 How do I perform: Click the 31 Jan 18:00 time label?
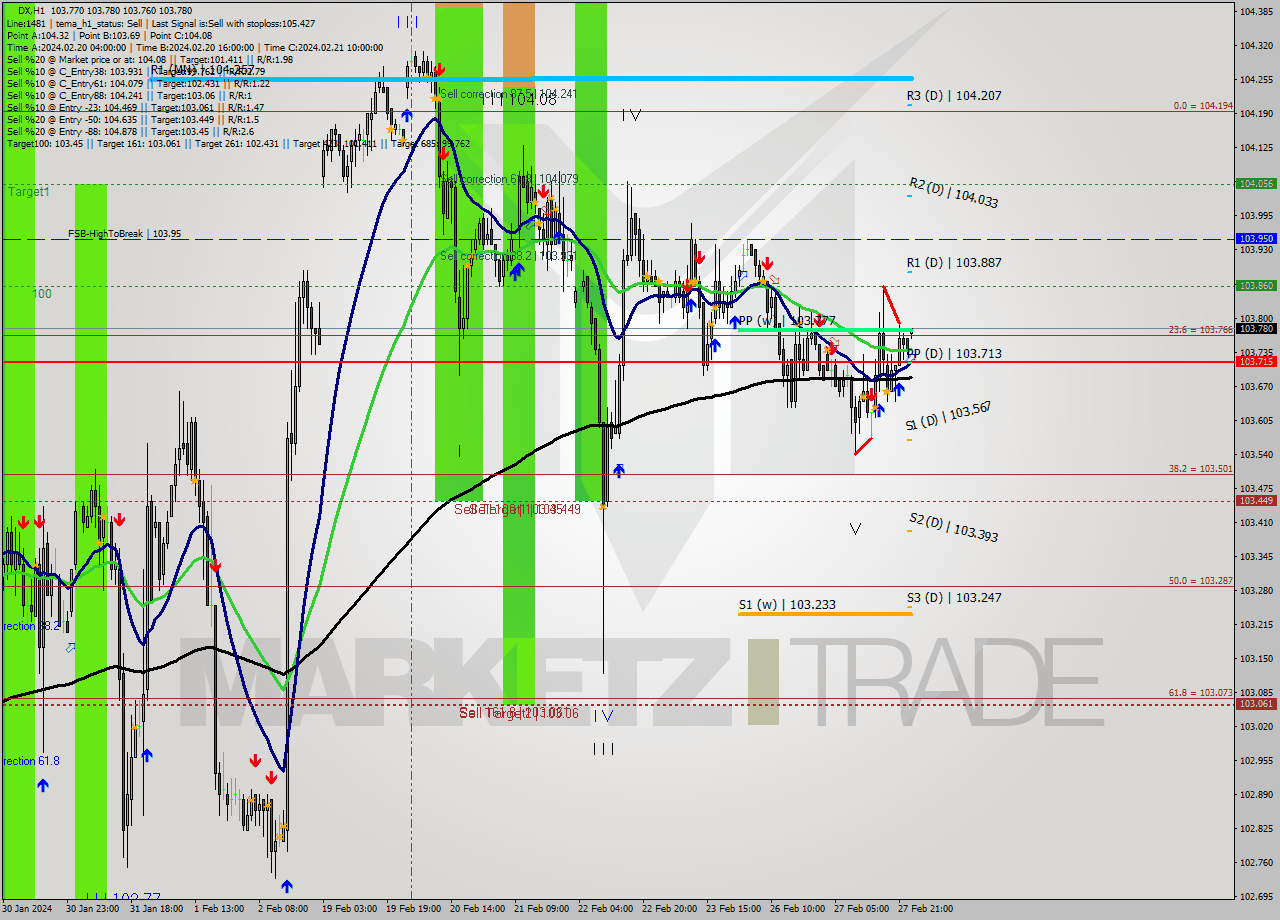click(x=157, y=909)
